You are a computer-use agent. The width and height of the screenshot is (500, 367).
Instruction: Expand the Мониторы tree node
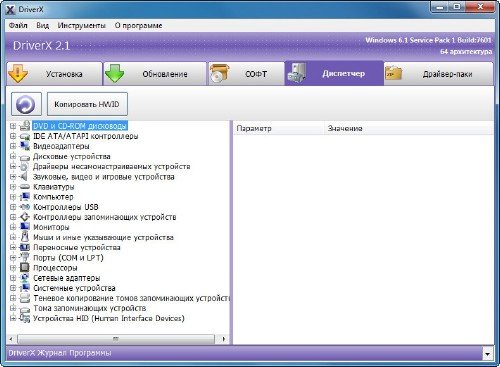coord(13,227)
